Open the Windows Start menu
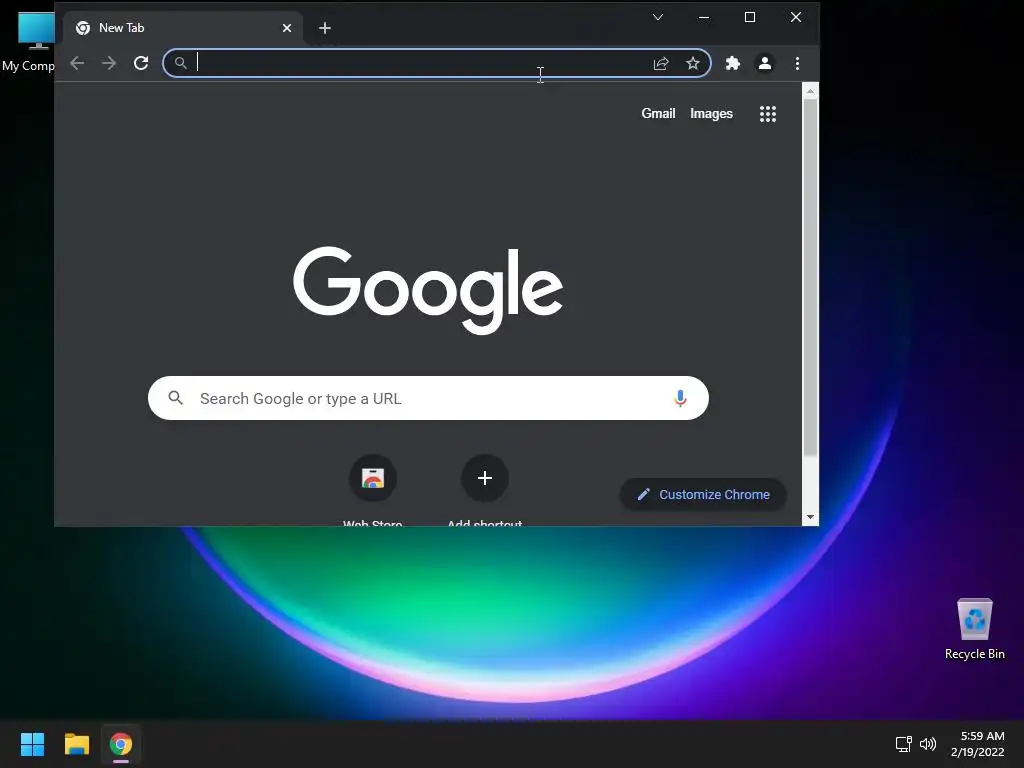 pyautogui.click(x=32, y=744)
